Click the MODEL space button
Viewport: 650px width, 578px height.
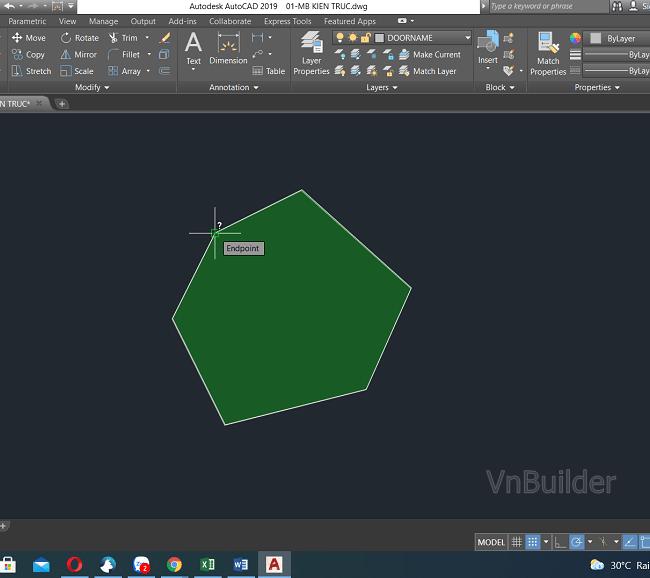pyautogui.click(x=491, y=542)
